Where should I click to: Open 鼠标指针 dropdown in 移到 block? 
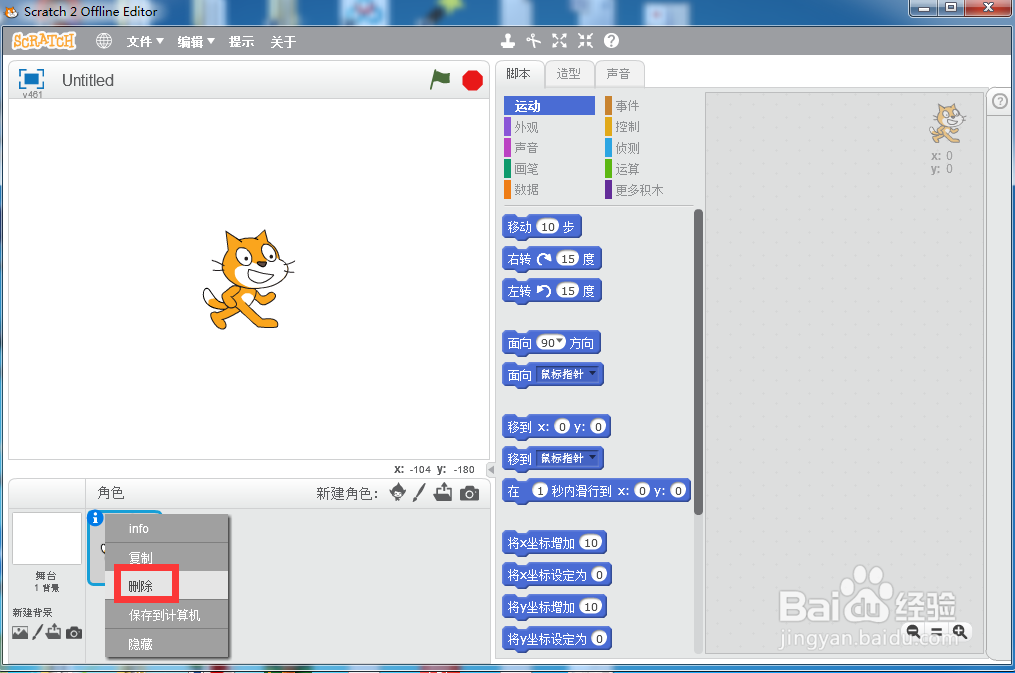click(568, 458)
